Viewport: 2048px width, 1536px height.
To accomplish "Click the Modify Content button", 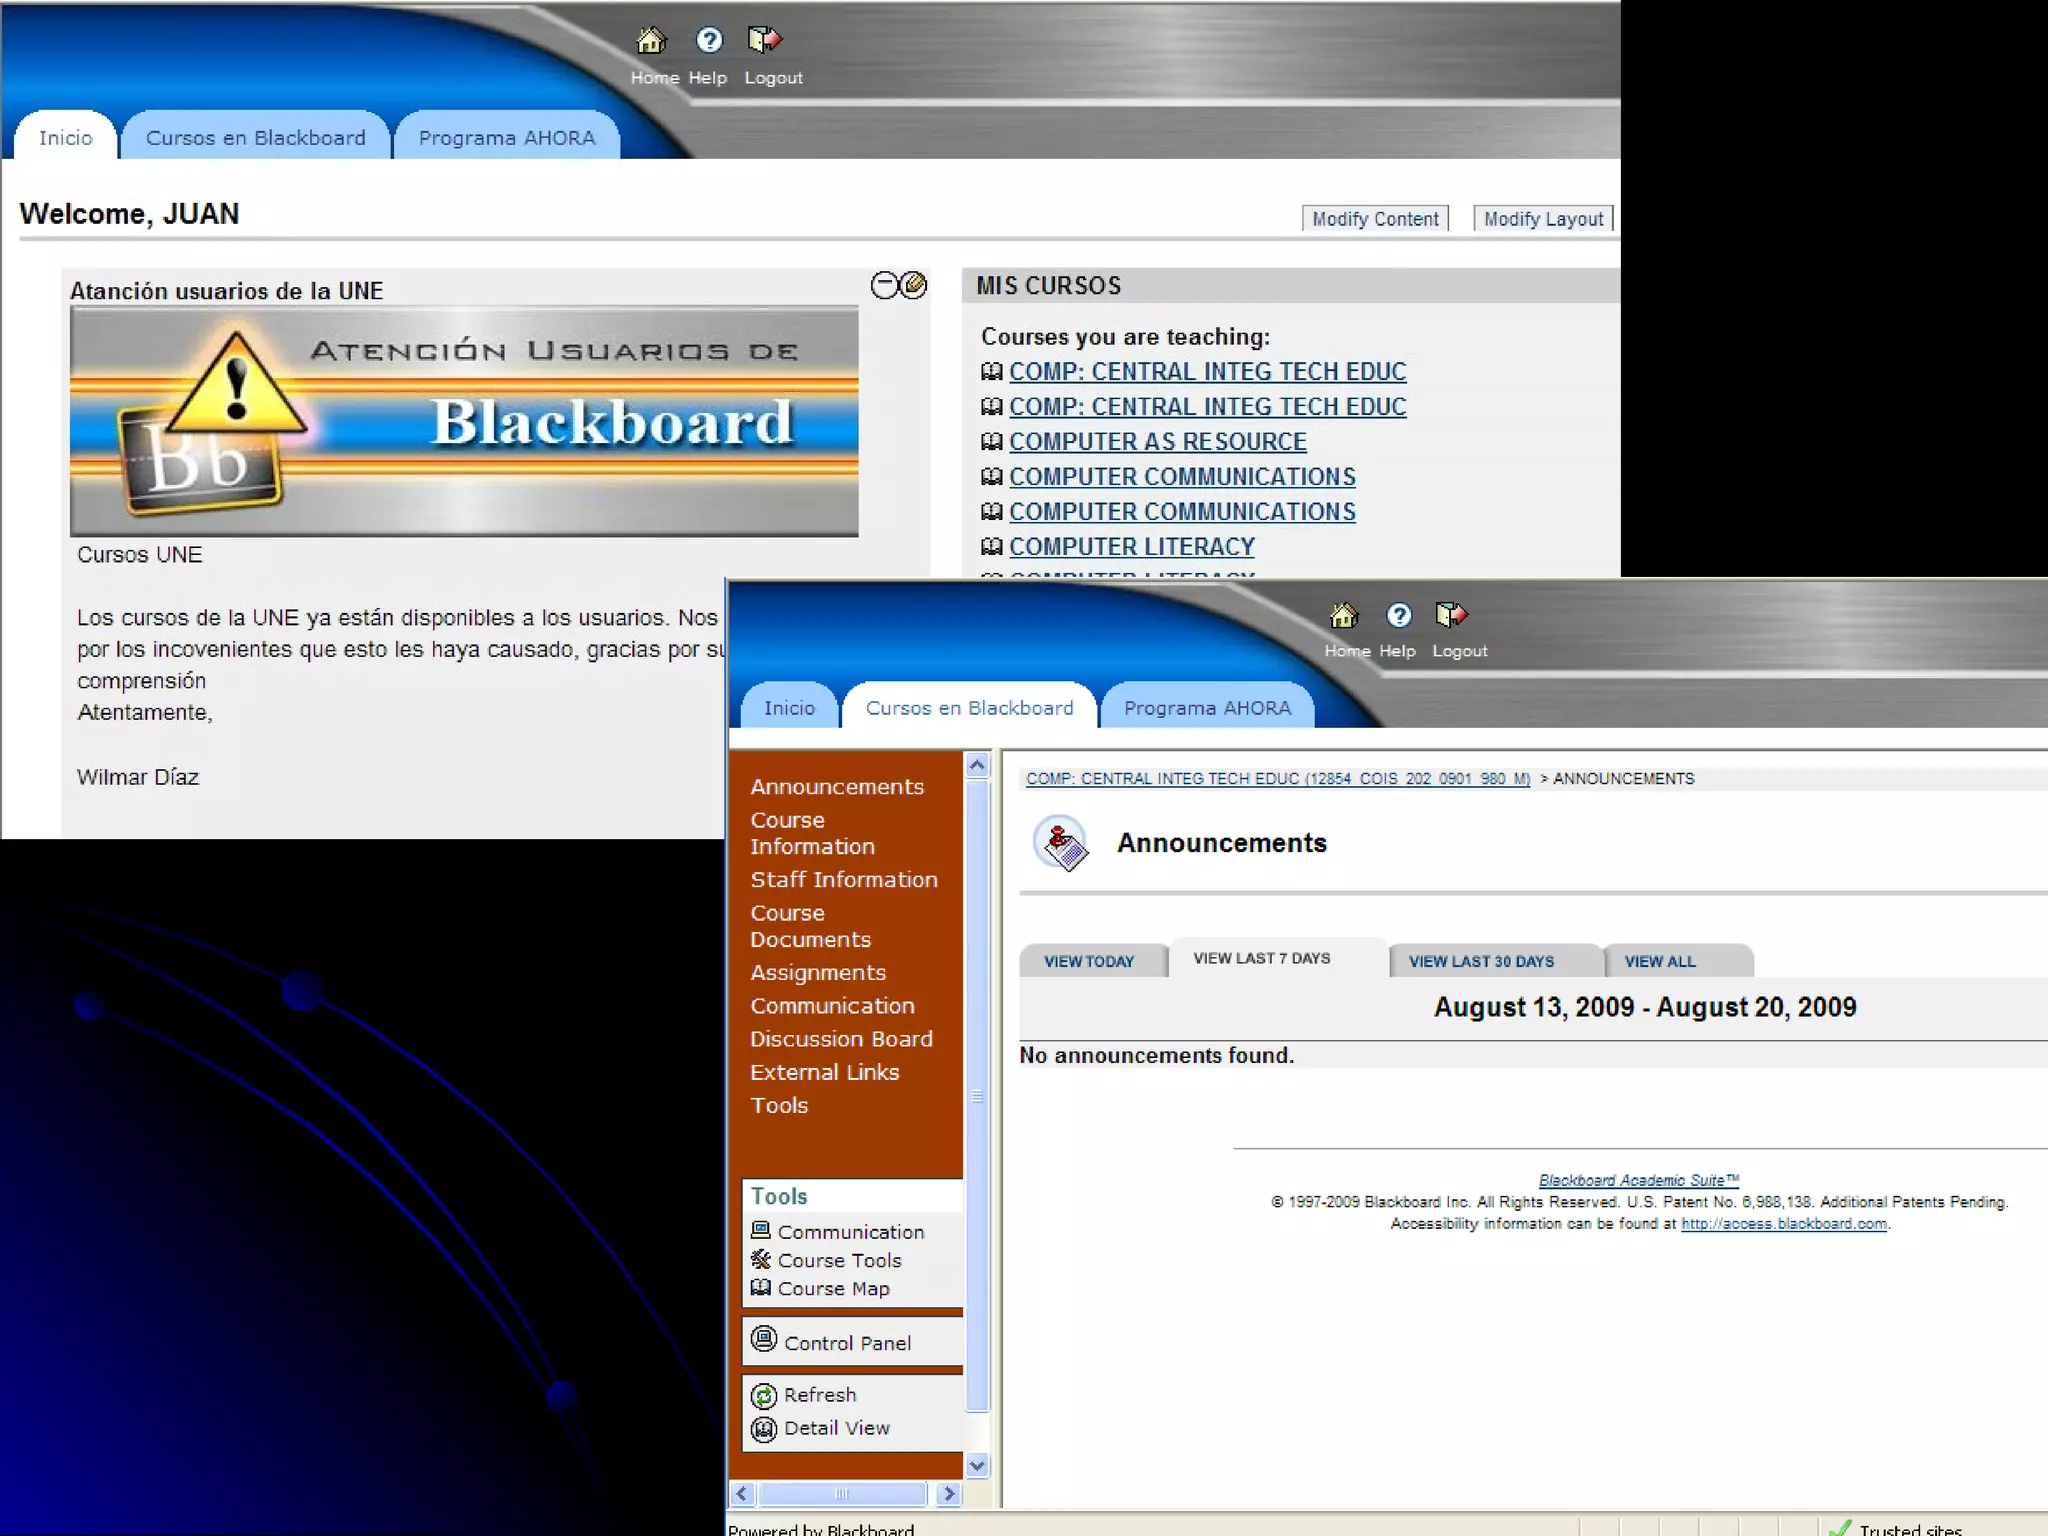I will click(x=1375, y=219).
